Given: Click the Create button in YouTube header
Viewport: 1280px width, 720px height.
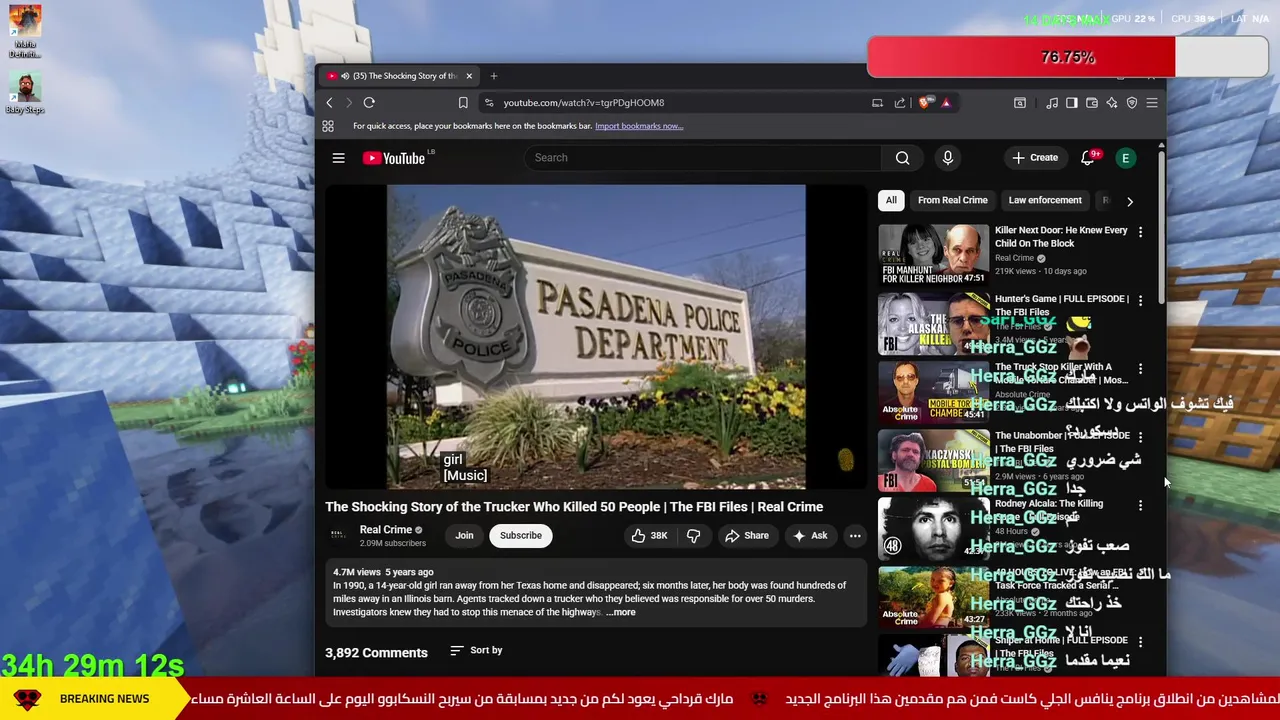Looking at the screenshot, I should pos(1035,158).
